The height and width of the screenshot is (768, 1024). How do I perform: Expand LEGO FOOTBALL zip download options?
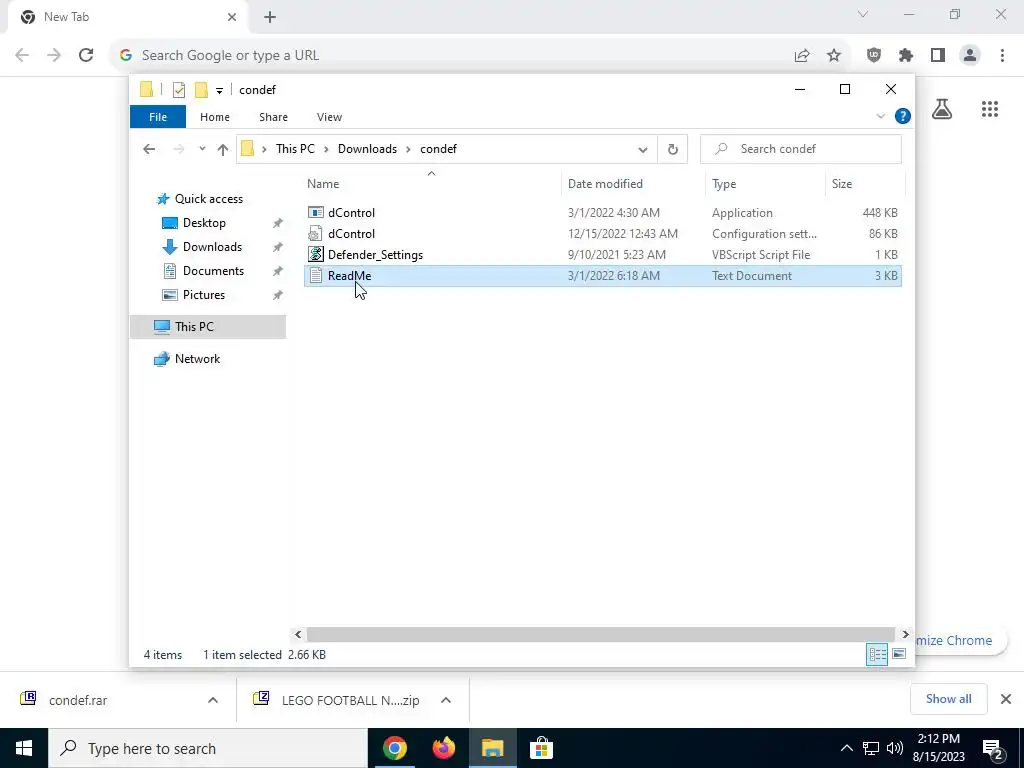point(446,700)
